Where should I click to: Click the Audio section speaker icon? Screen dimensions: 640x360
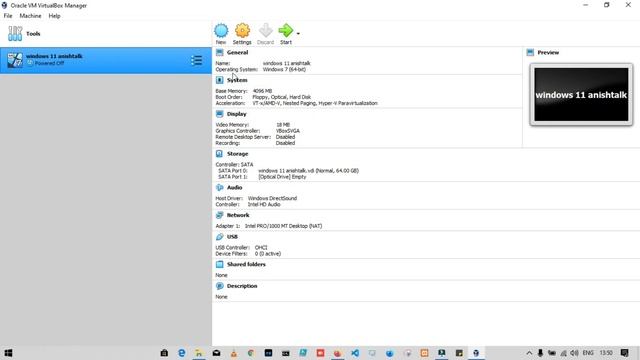point(220,187)
